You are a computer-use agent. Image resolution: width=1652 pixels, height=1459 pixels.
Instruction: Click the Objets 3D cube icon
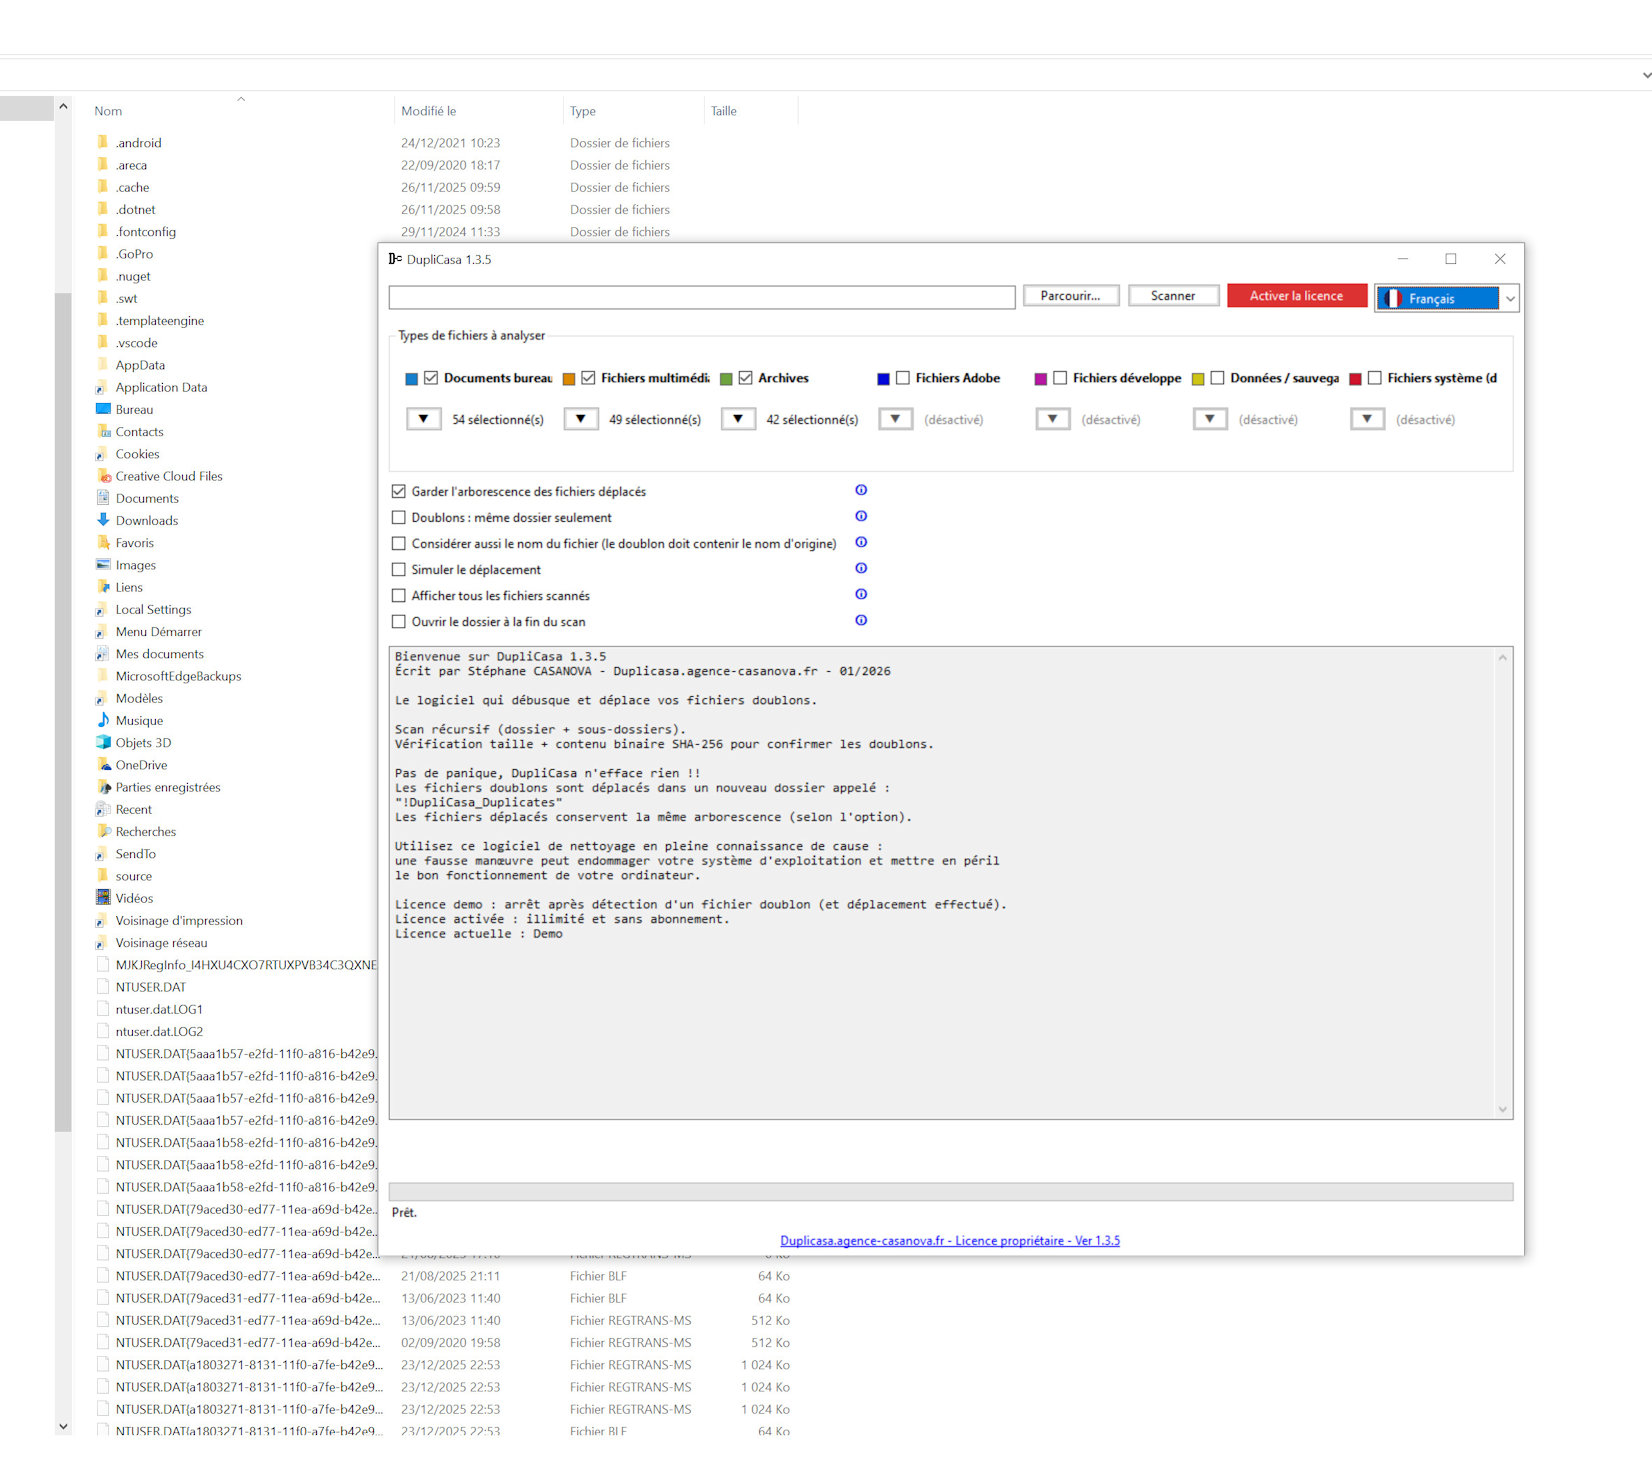103,742
